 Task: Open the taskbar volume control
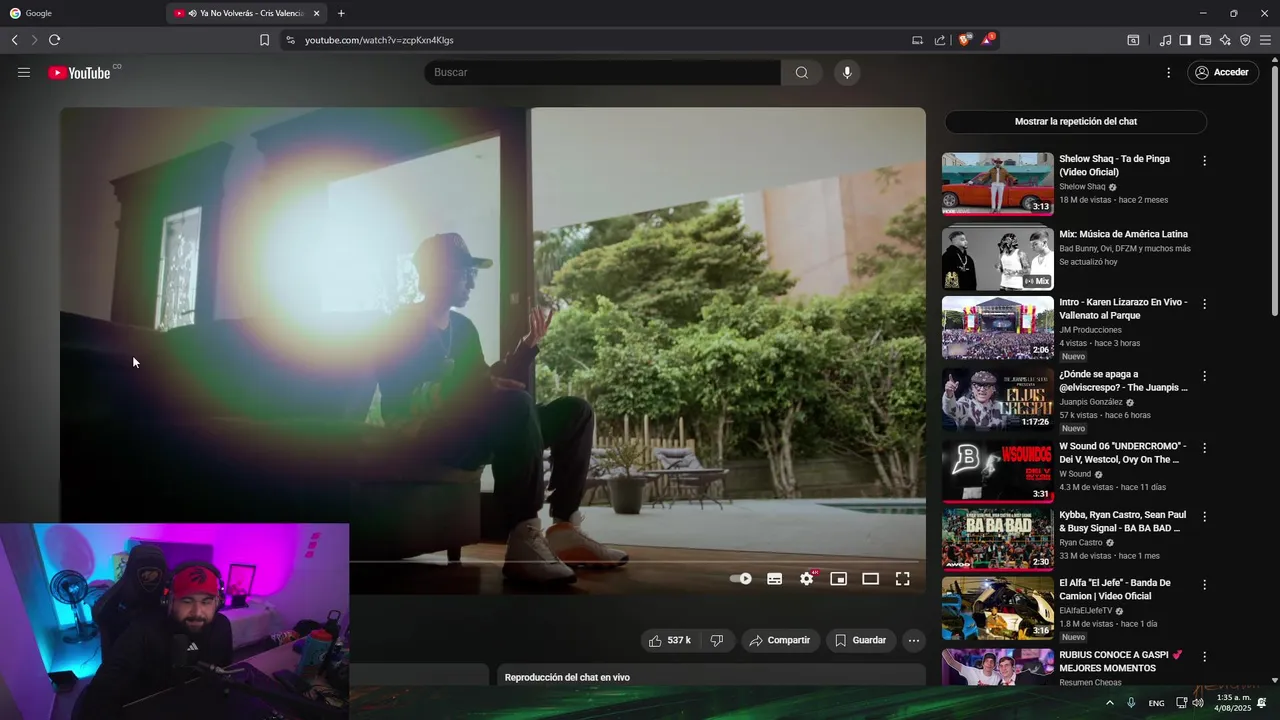(x=1198, y=703)
